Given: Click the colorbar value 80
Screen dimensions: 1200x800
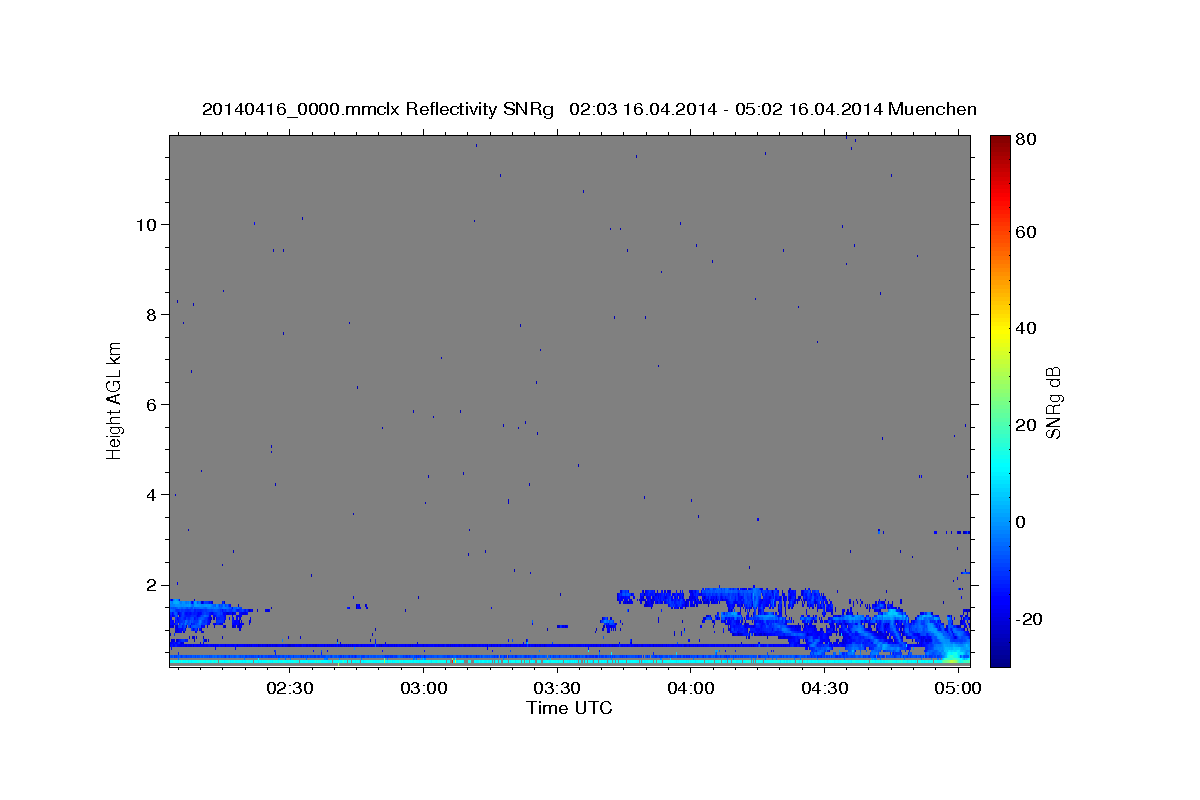Looking at the screenshot, I should [1025, 139].
